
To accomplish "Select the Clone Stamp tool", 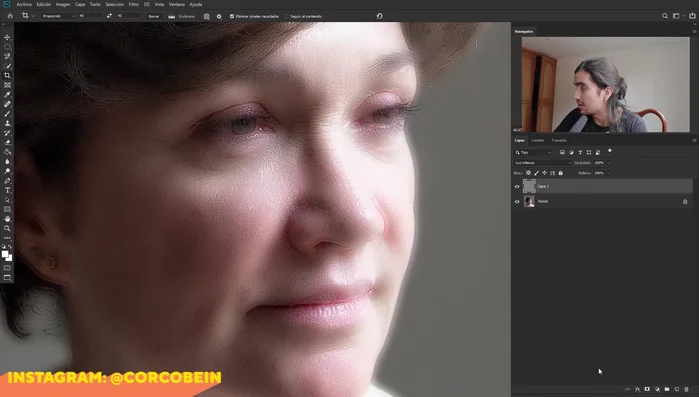I will pyautogui.click(x=7, y=123).
